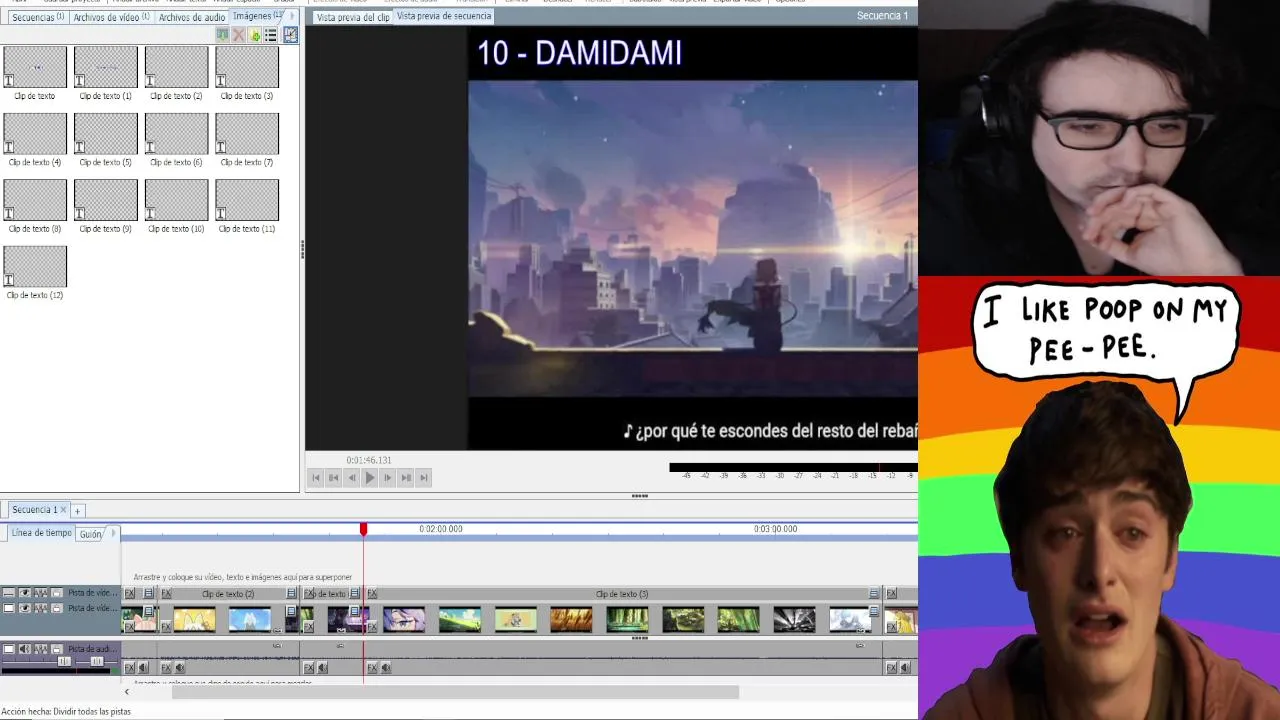Screen dimensions: 1280x720
Task: Select Clip de texto (3) thumbnail
Action: click(x=247, y=66)
